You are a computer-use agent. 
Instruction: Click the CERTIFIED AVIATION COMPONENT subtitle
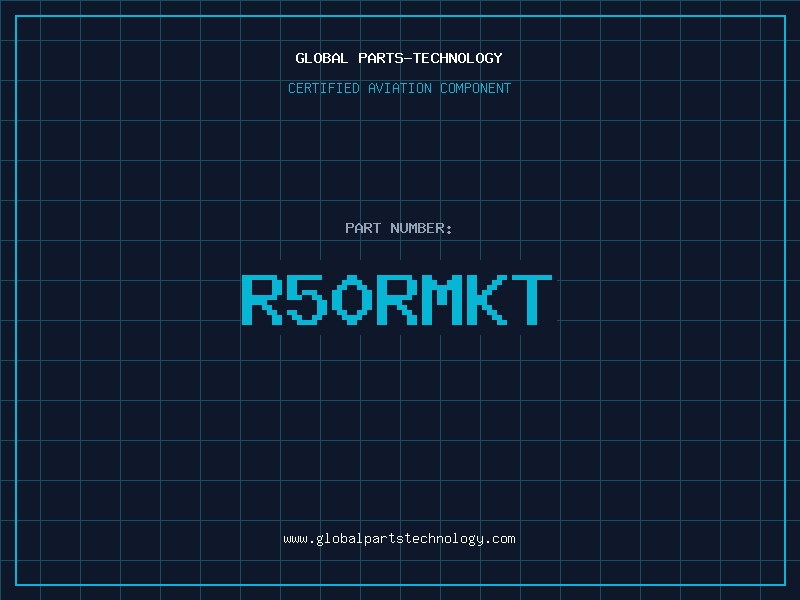point(399,88)
